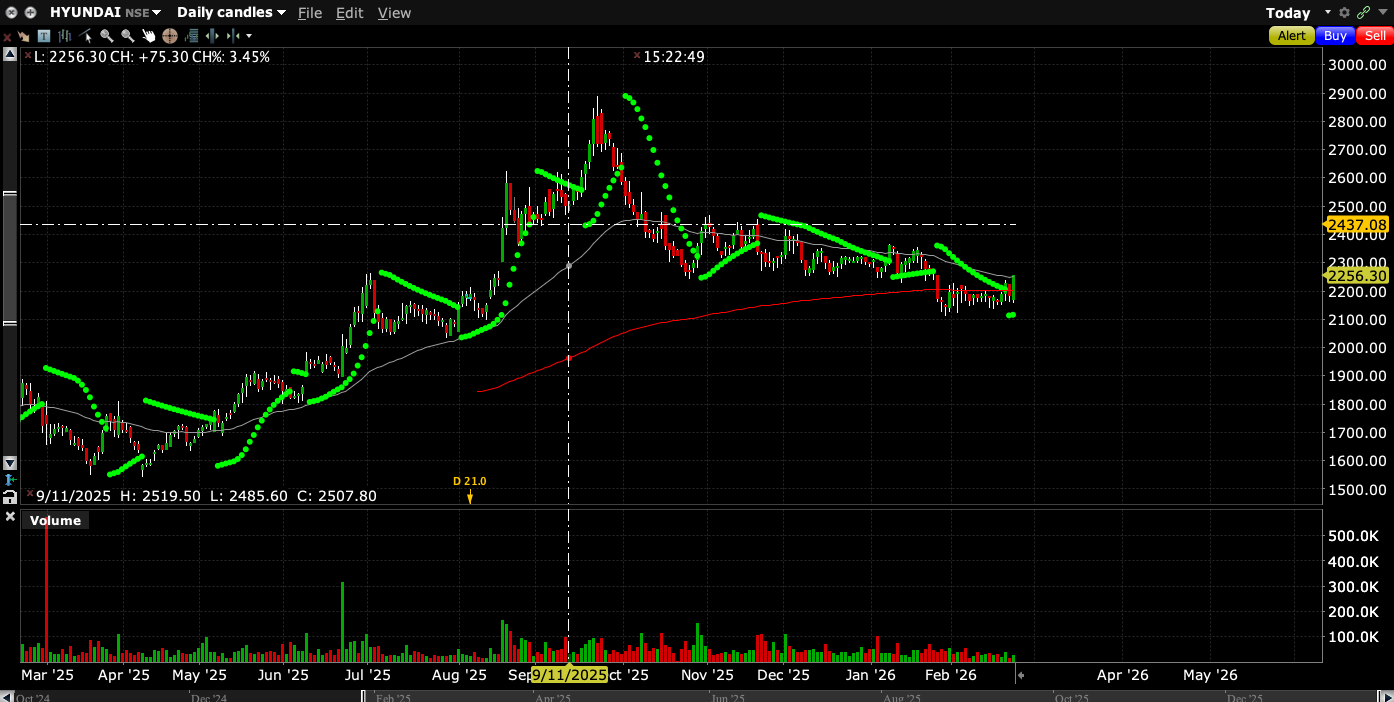This screenshot has height=702, width=1394.
Task: Toggle the price axis lock icon
Action: (10, 497)
